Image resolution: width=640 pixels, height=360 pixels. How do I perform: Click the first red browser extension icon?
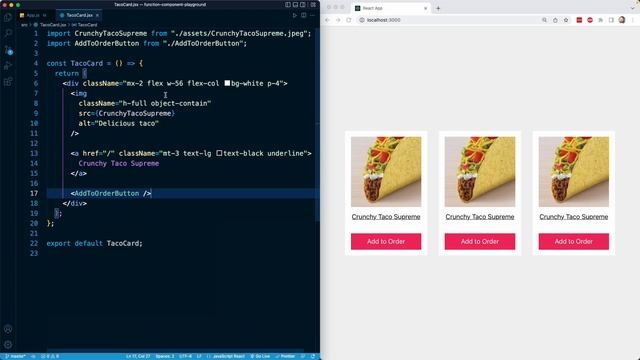point(579,20)
